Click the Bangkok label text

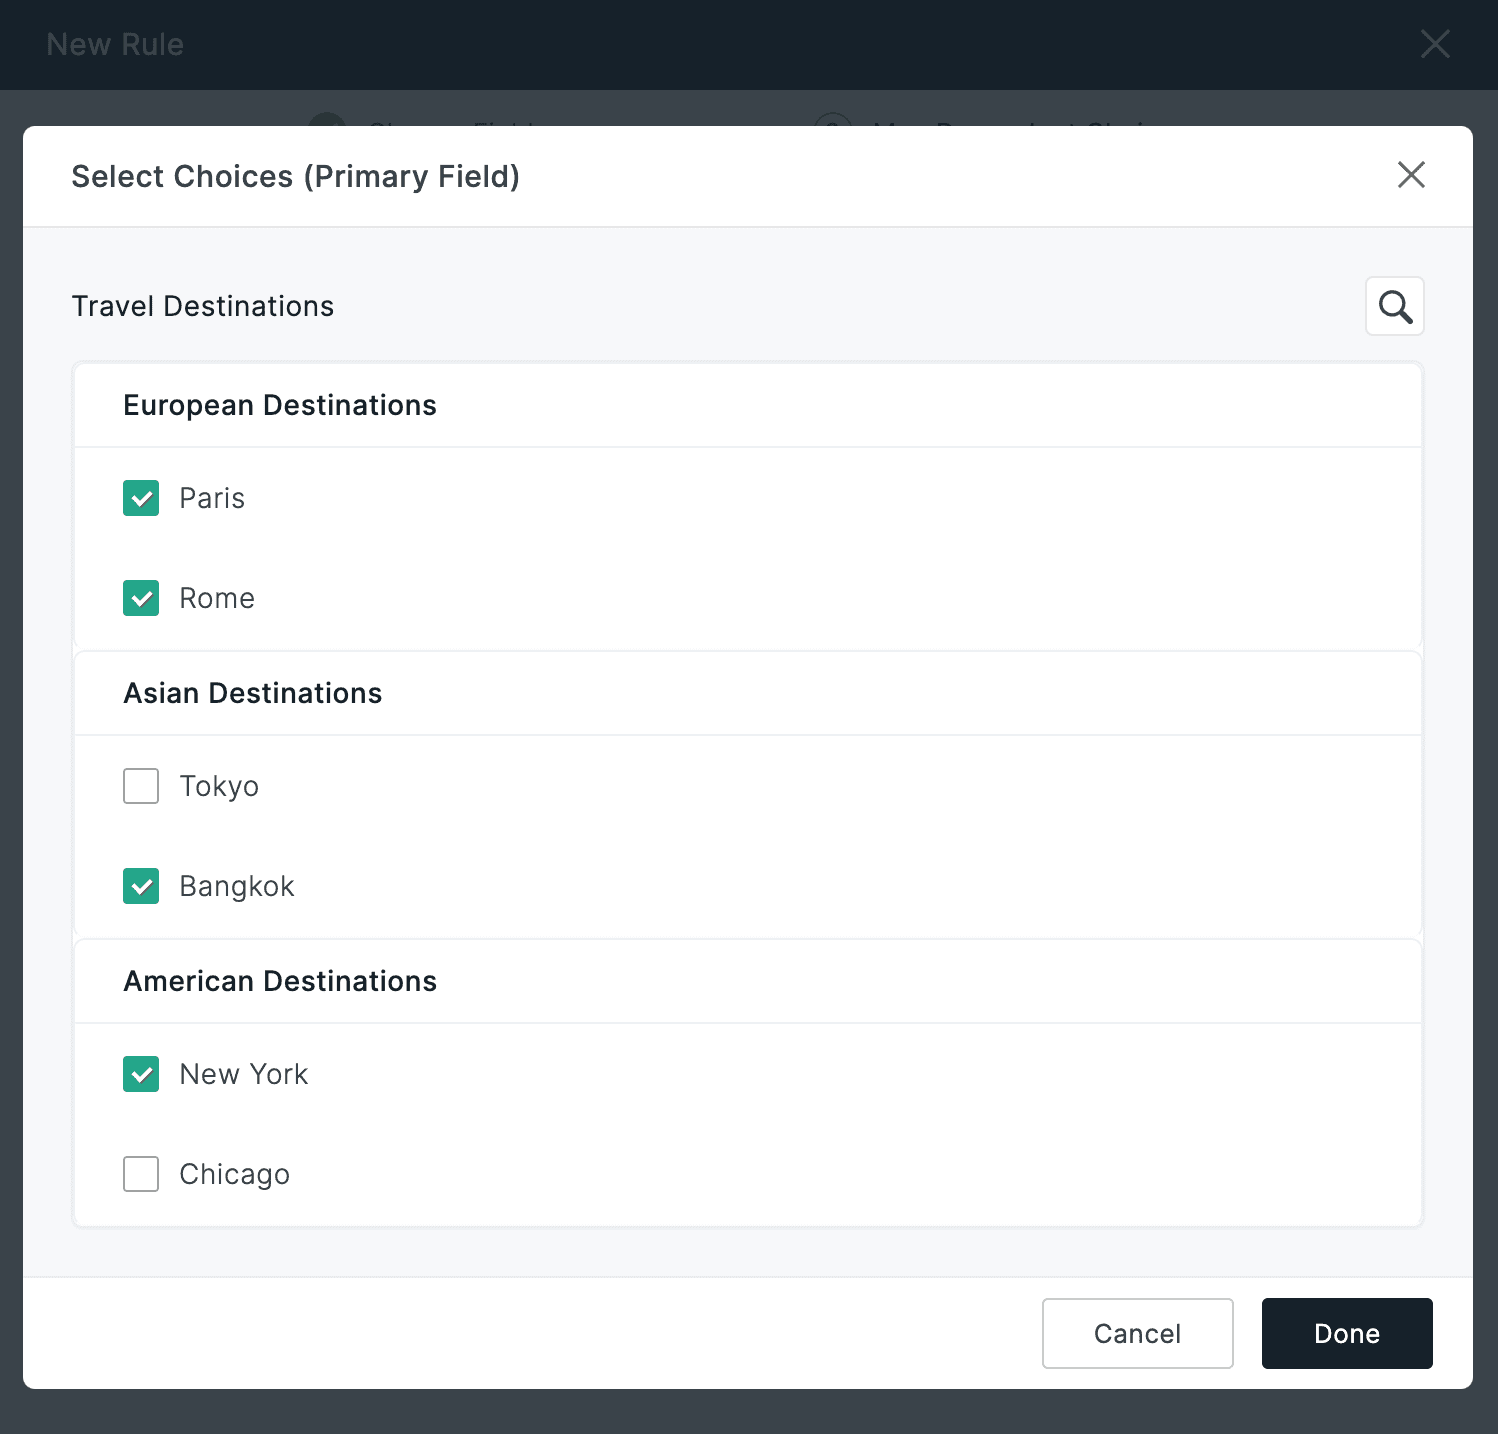coord(237,886)
